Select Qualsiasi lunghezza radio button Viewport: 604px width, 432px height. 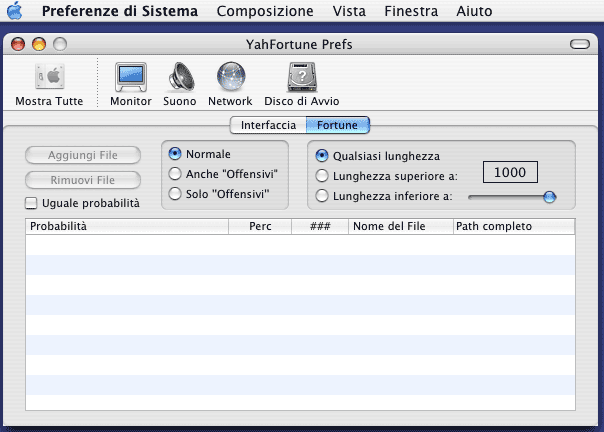[x=322, y=156]
